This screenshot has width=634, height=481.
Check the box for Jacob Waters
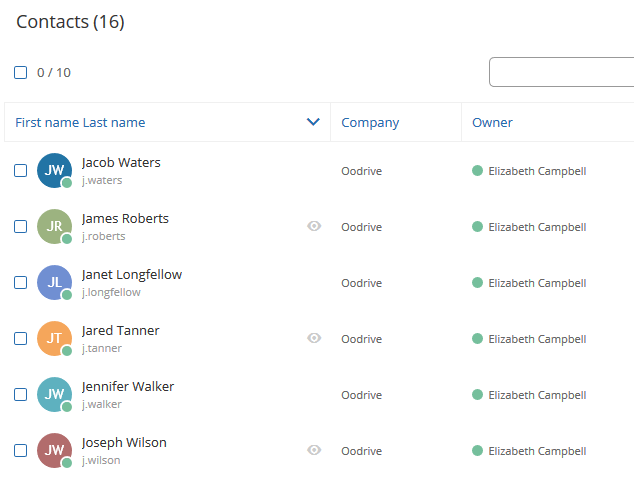(x=21, y=171)
